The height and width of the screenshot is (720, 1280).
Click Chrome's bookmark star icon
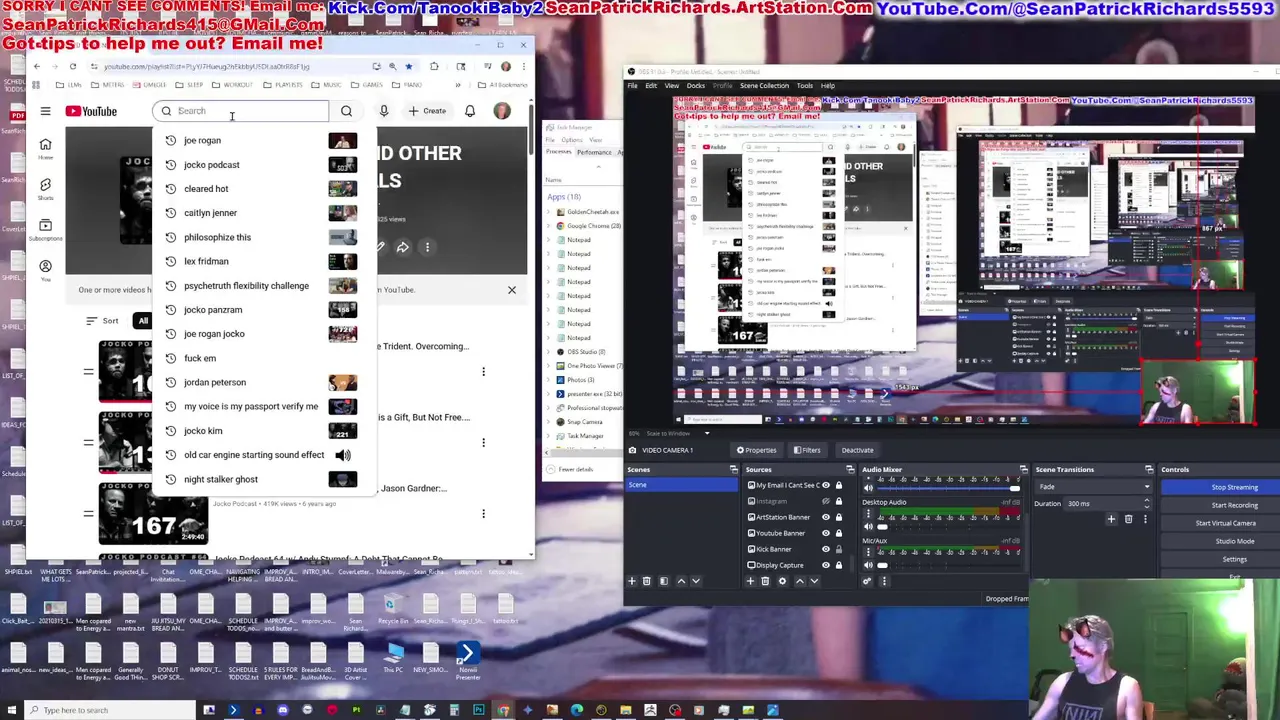[x=408, y=66]
